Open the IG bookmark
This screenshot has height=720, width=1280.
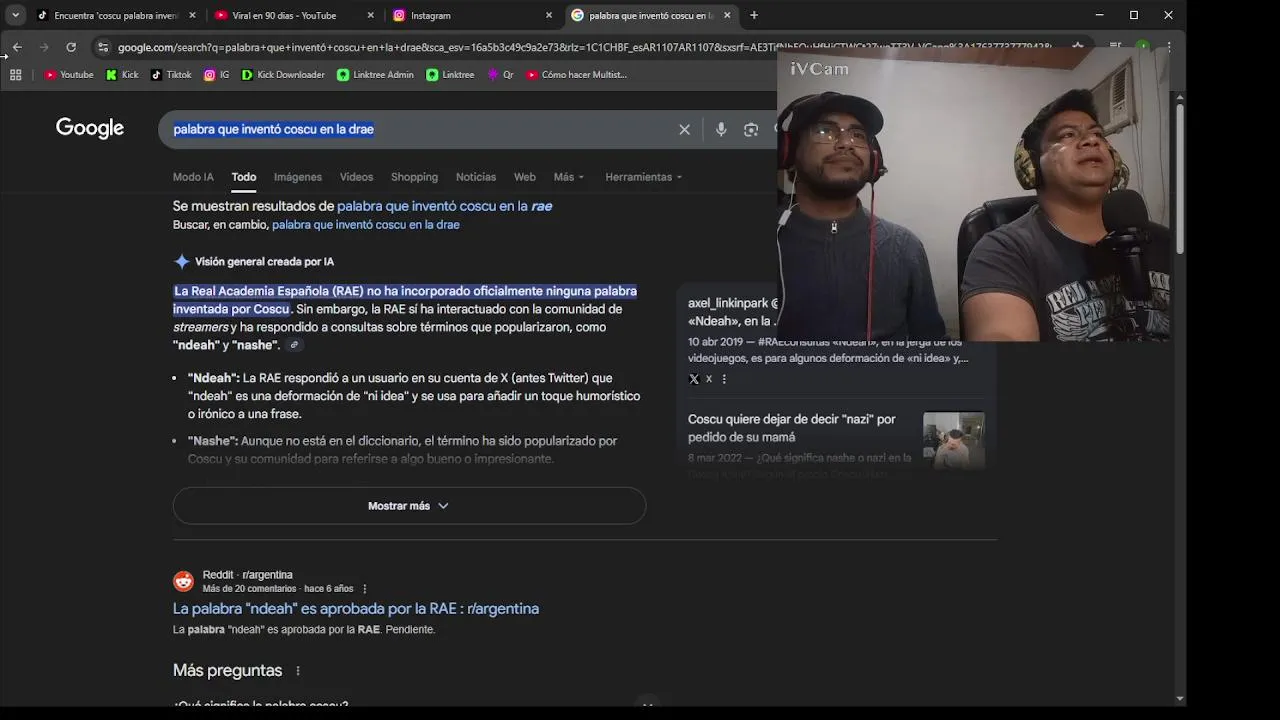217,75
